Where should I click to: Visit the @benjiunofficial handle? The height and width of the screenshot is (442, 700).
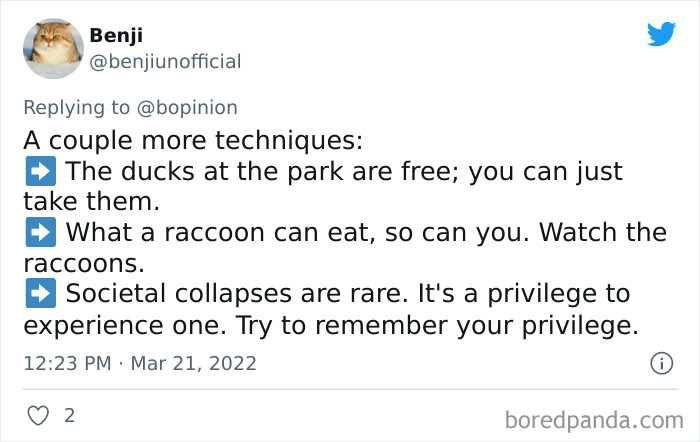point(165,61)
